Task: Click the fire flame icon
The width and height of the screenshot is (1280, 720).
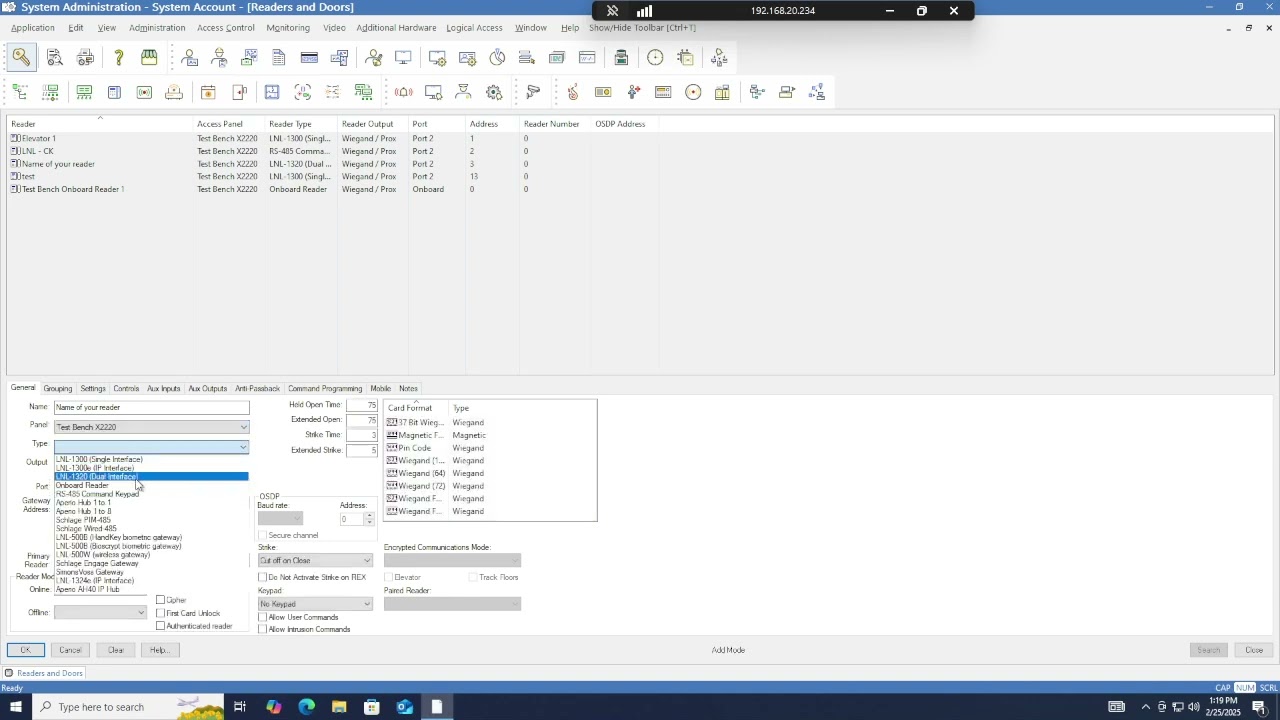Action: (x=573, y=92)
